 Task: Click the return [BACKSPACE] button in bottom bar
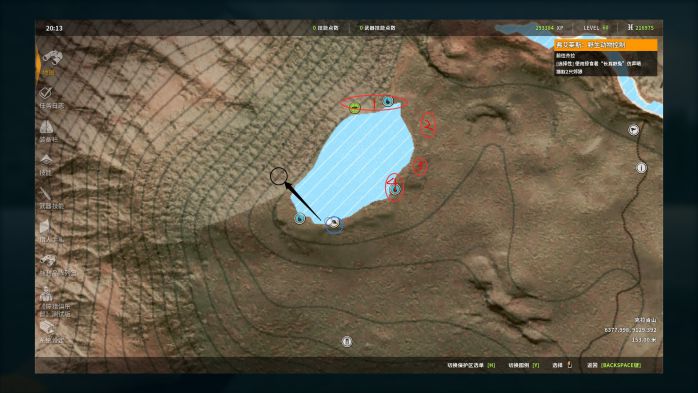[x=614, y=365]
